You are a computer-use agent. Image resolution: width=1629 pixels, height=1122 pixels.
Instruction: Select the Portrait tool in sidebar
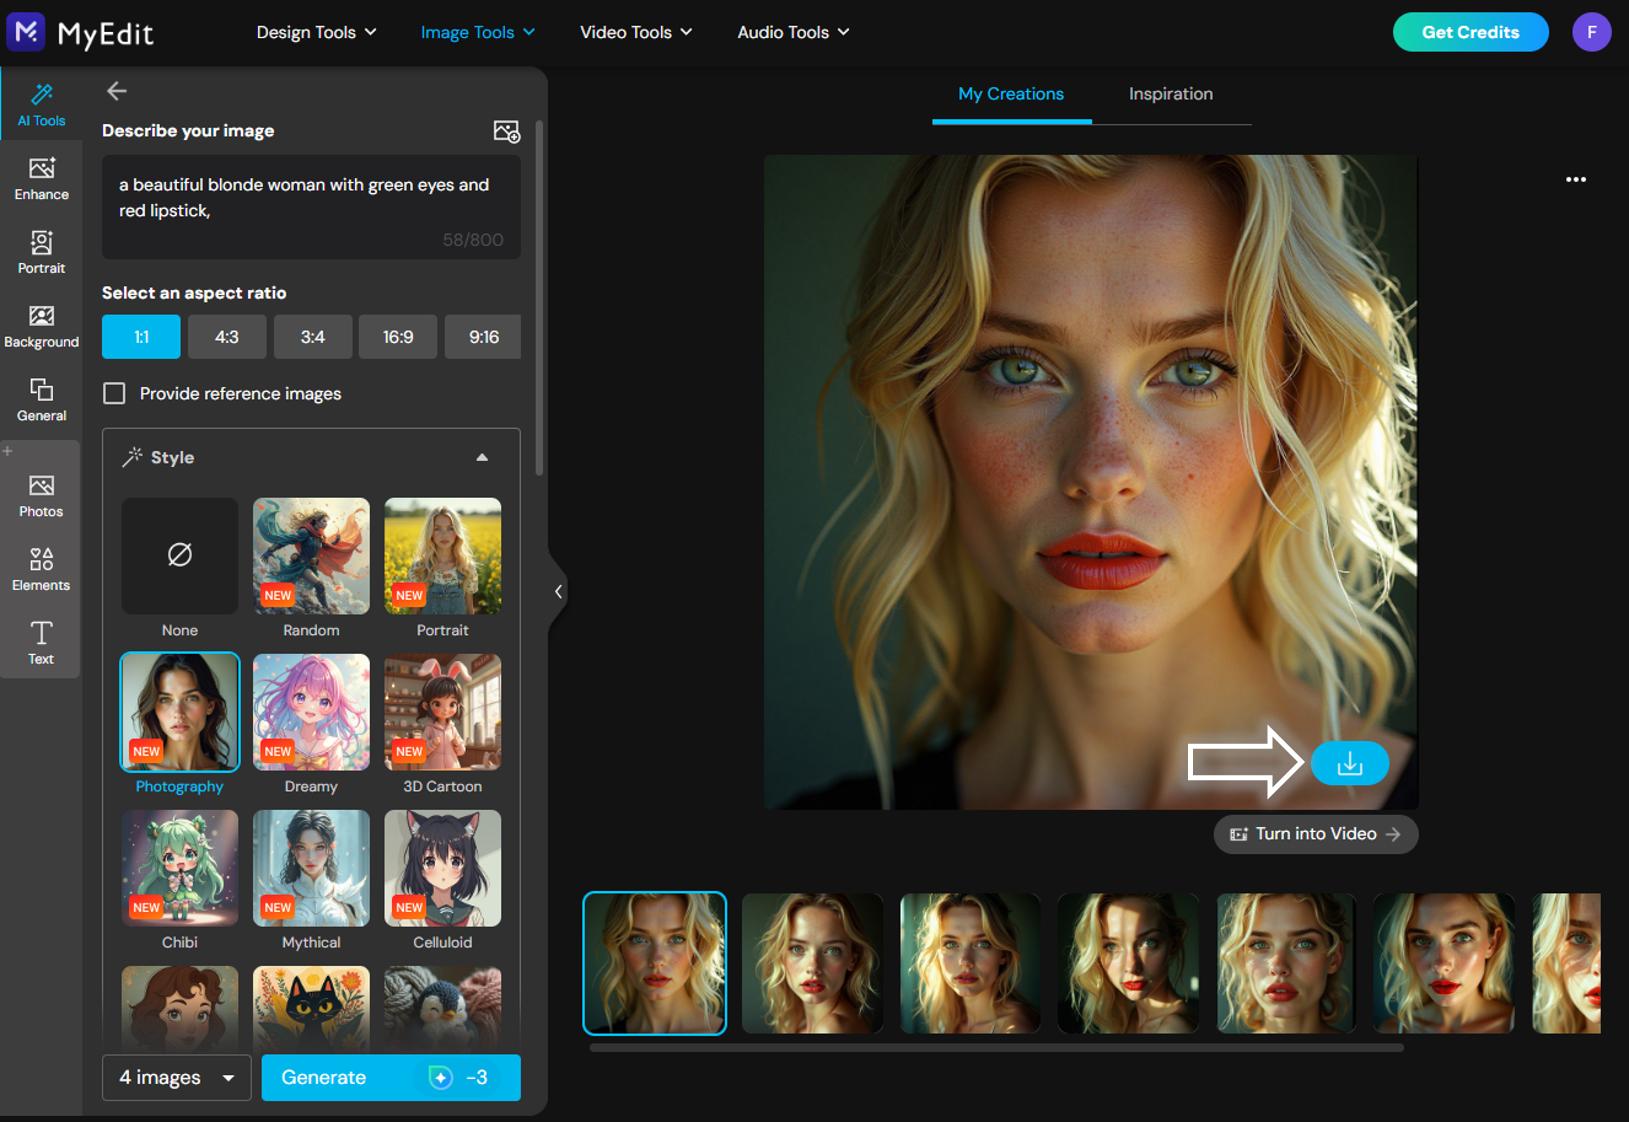pos(41,252)
